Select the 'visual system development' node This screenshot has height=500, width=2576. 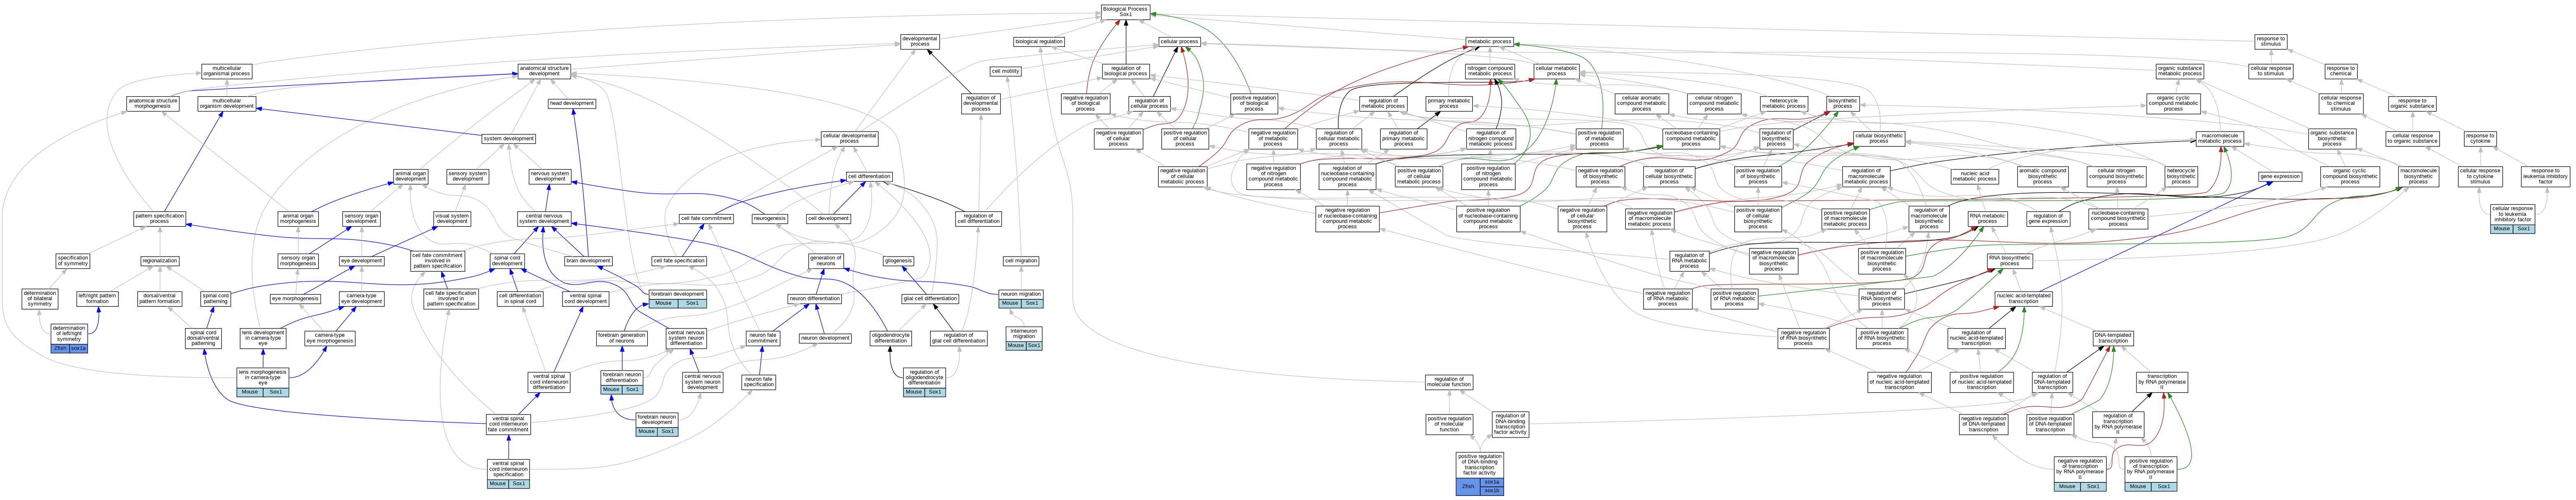(x=452, y=218)
